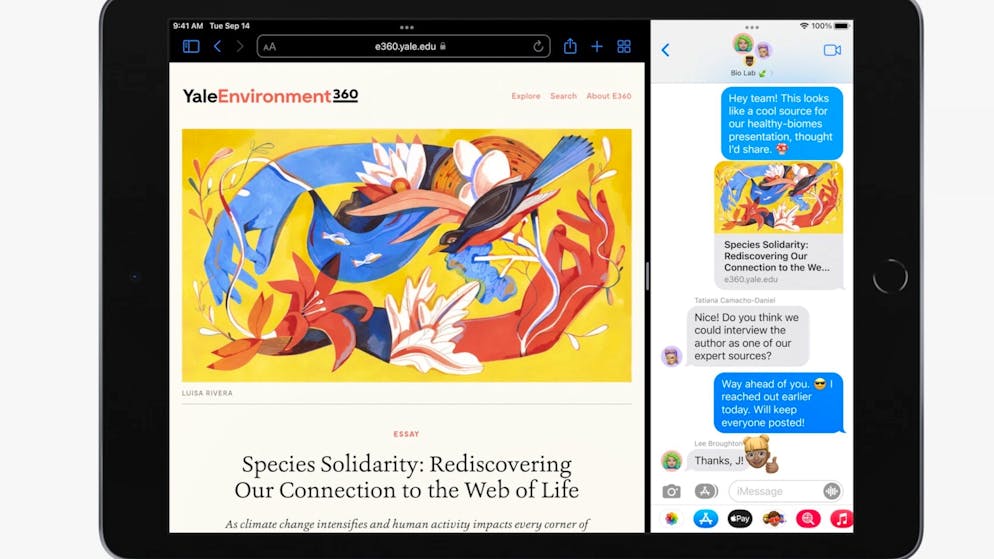Open the shared Species Solidarity link preview

778,226
